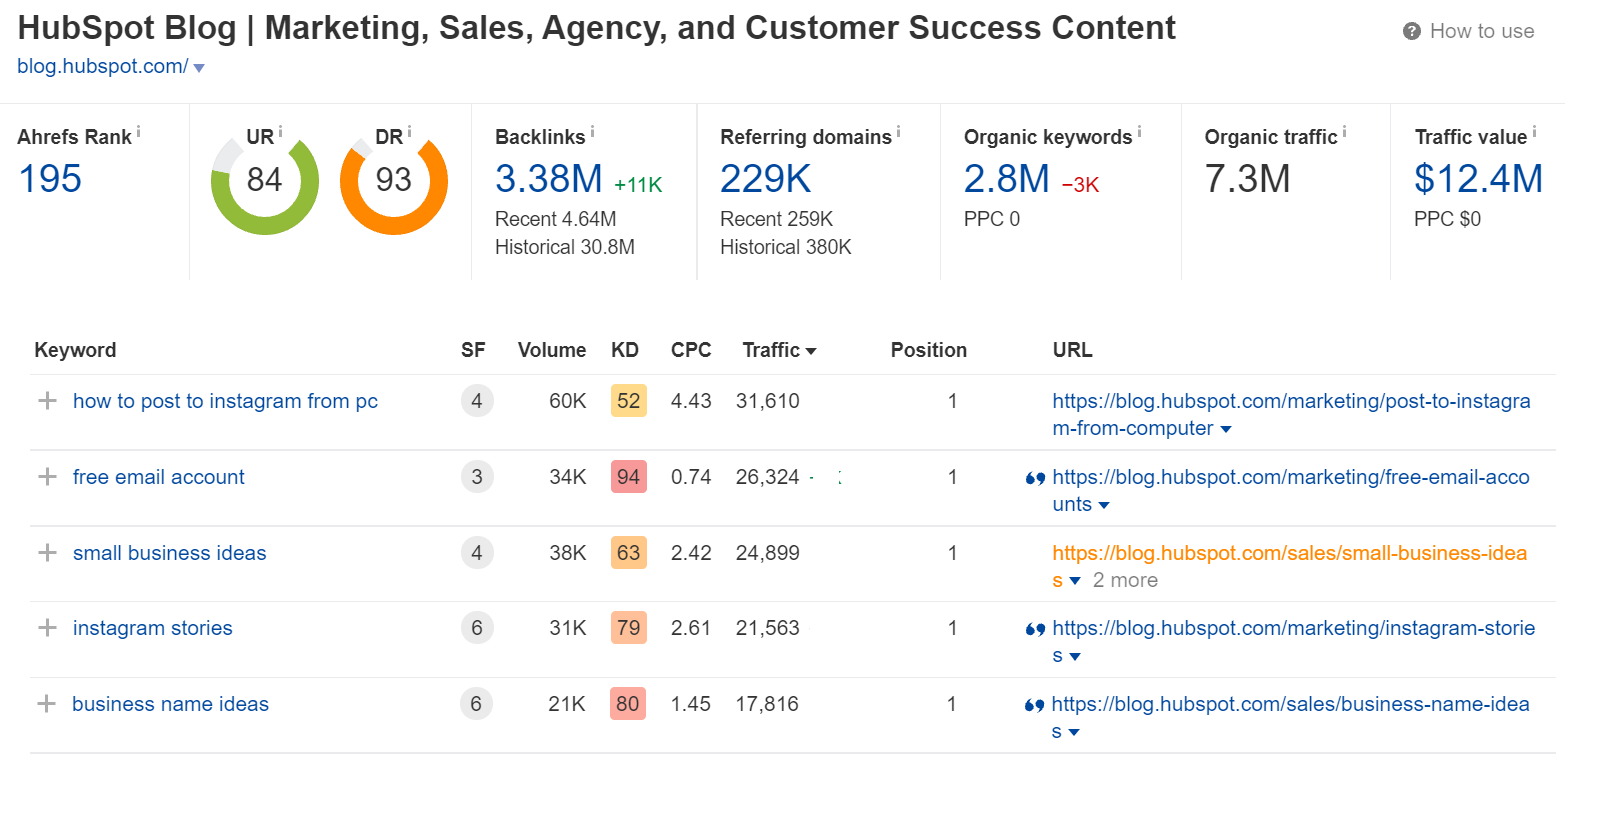Click the Position column header
The image size is (1597, 818).
[x=929, y=350]
